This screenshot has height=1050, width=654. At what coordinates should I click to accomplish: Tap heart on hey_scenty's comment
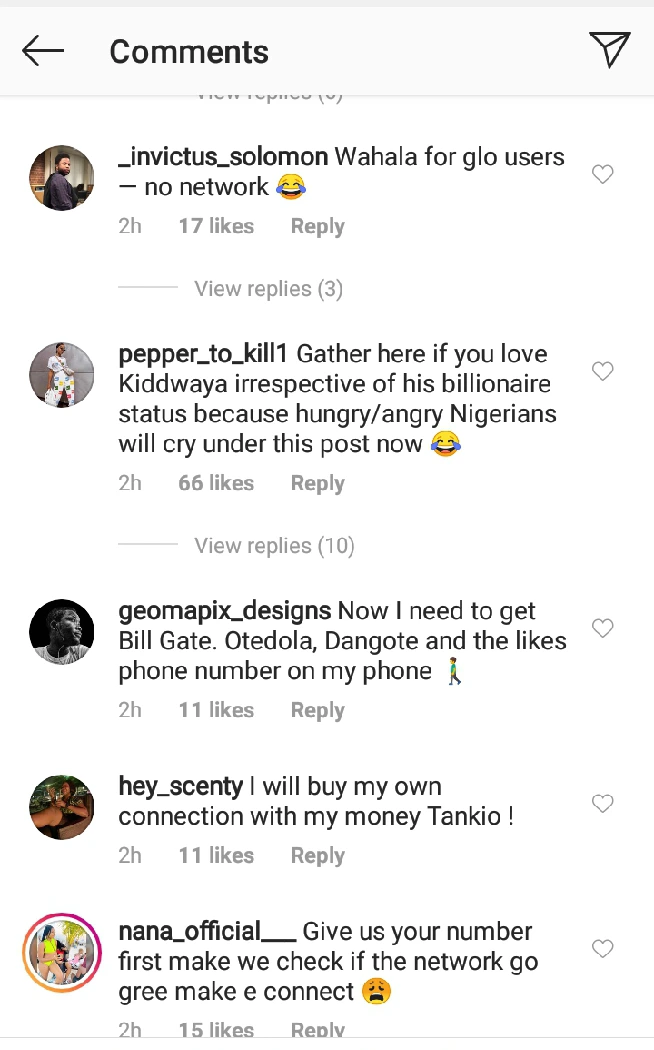(x=602, y=803)
